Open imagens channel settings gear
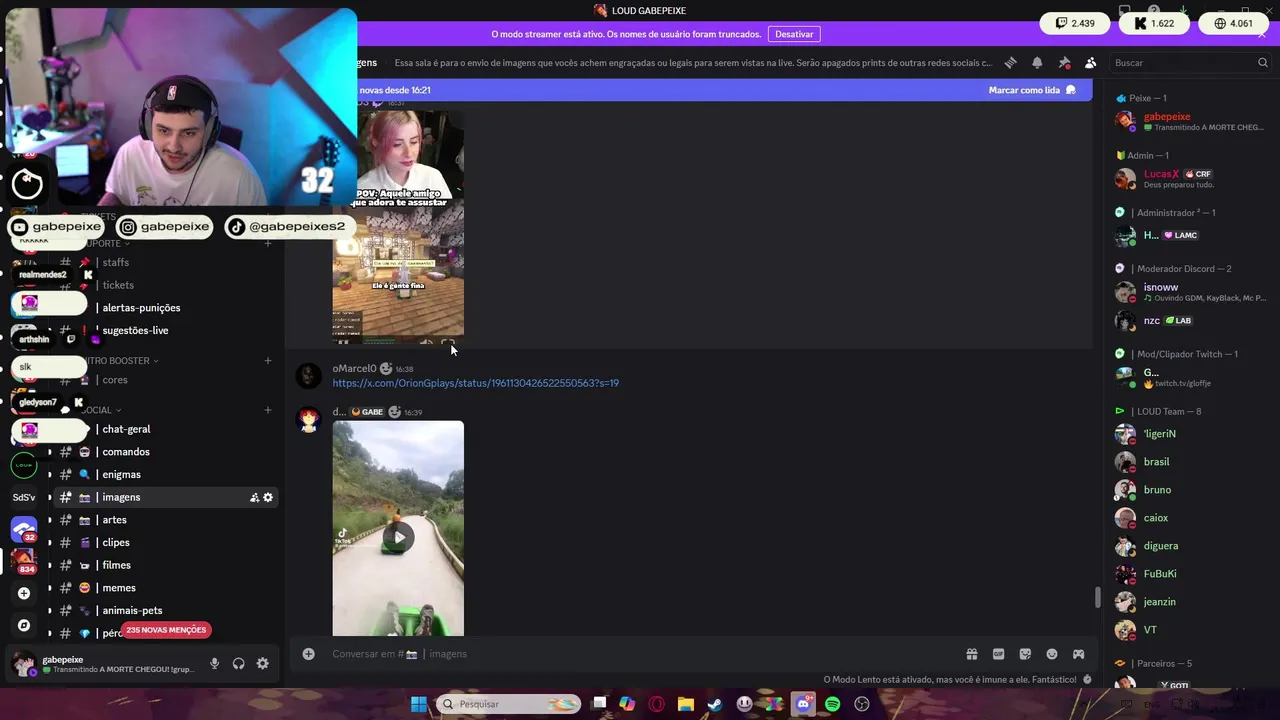 click(x=268, y=498)
